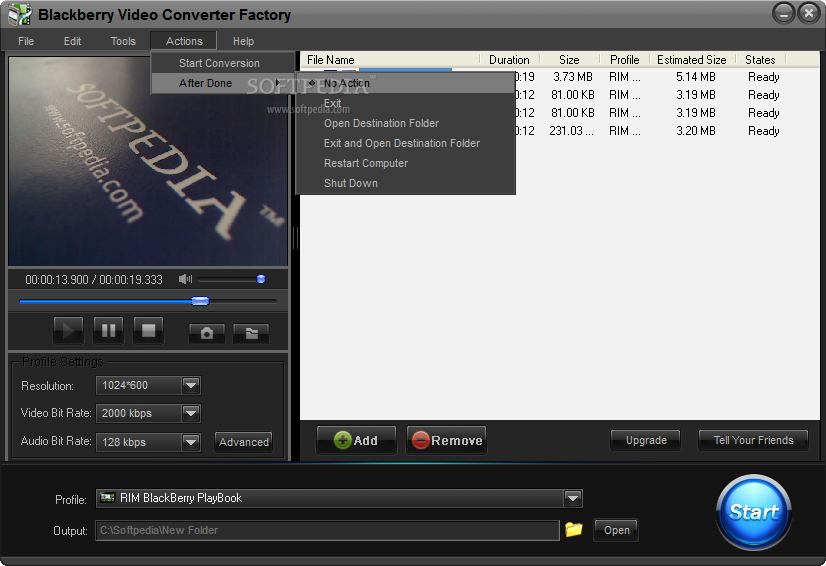Viewport: 826px width, 566px height.
Task: Click the Upgrade button
Action: pos(646,440)
